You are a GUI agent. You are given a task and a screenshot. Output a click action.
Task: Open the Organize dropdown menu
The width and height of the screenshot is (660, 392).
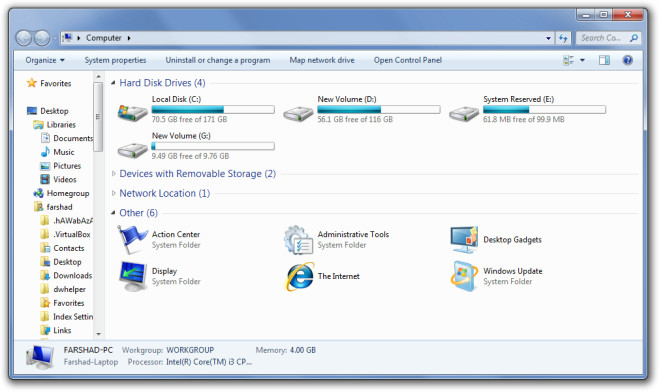point(45,60)
